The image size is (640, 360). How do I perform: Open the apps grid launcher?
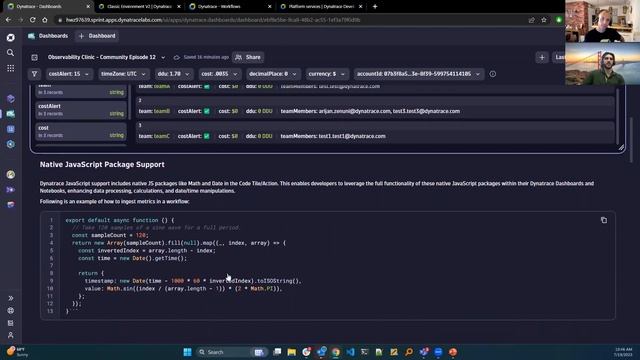point(11,68)
